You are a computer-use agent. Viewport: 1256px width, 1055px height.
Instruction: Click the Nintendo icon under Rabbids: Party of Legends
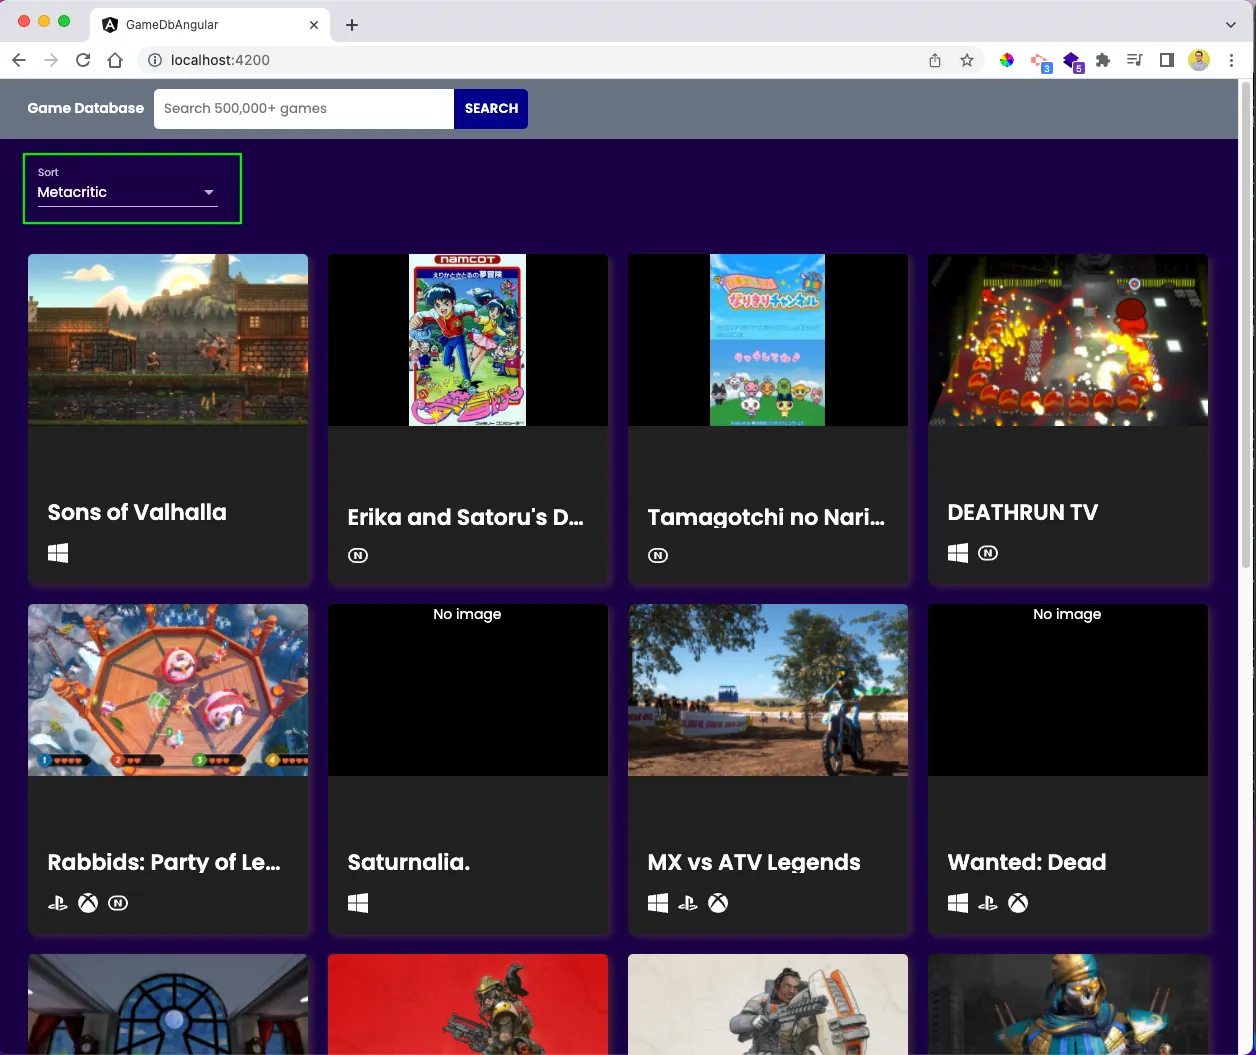118,903
